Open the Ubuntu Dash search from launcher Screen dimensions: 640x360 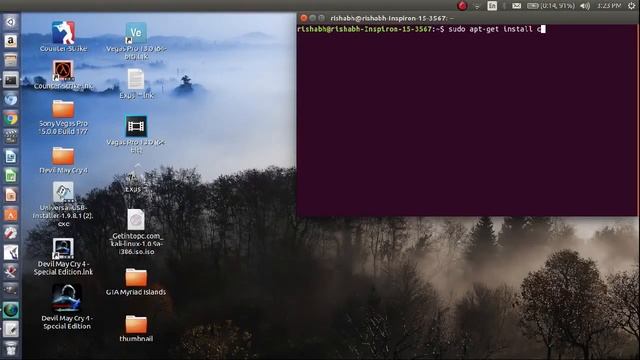click(11, 22)
